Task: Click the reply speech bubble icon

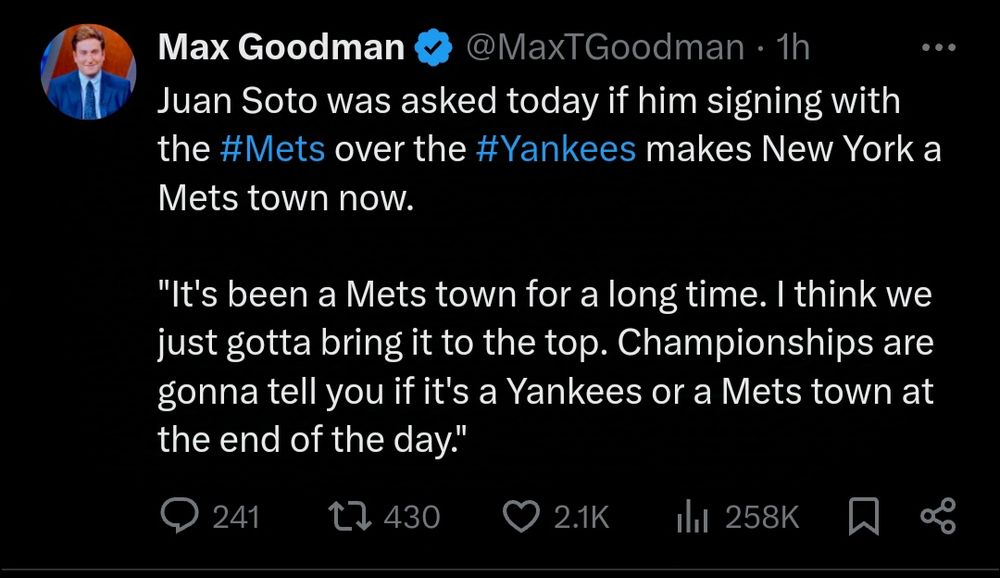Action: [181, 516]
